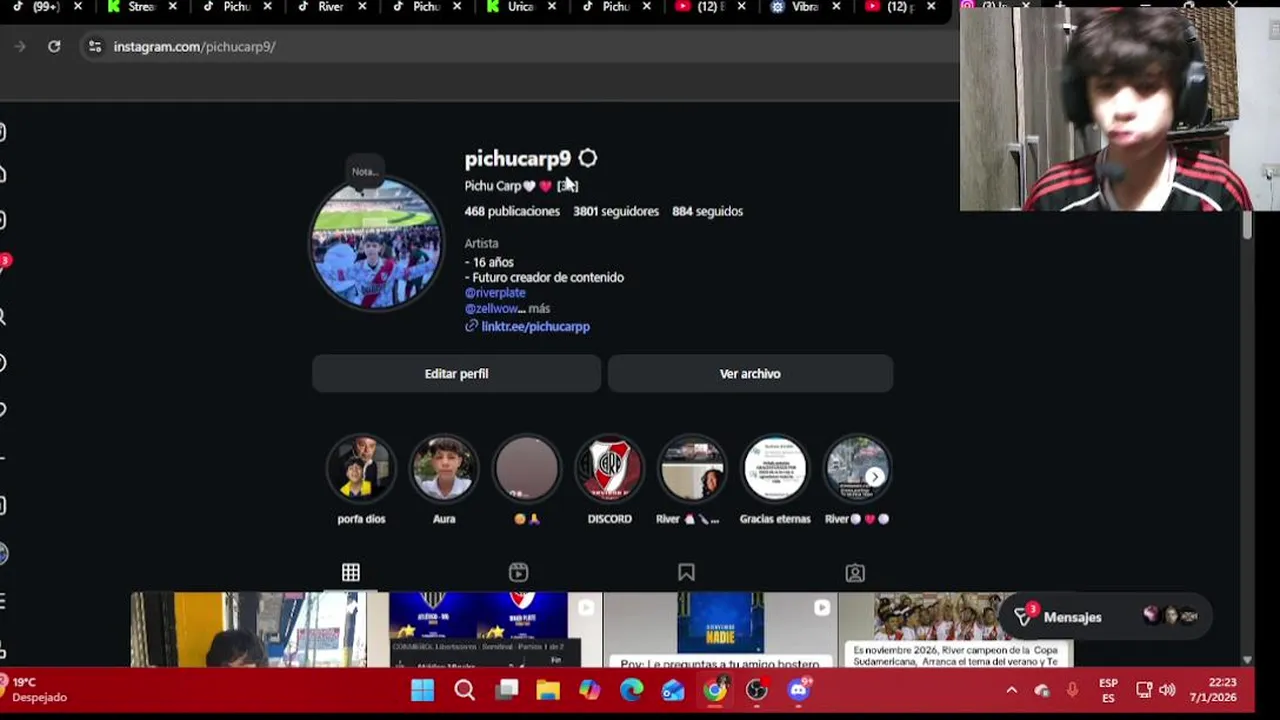Image resolution: width=1280 pixels, height=720 pixels.
Task: Open linktr.ee/pichucarpp link
Action: tap(535, 326)
